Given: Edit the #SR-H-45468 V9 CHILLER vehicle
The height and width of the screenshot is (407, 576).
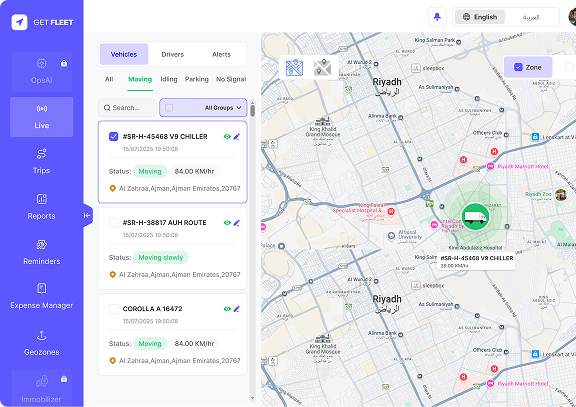Looking at the screenshot, I should (x=237, y=137).
